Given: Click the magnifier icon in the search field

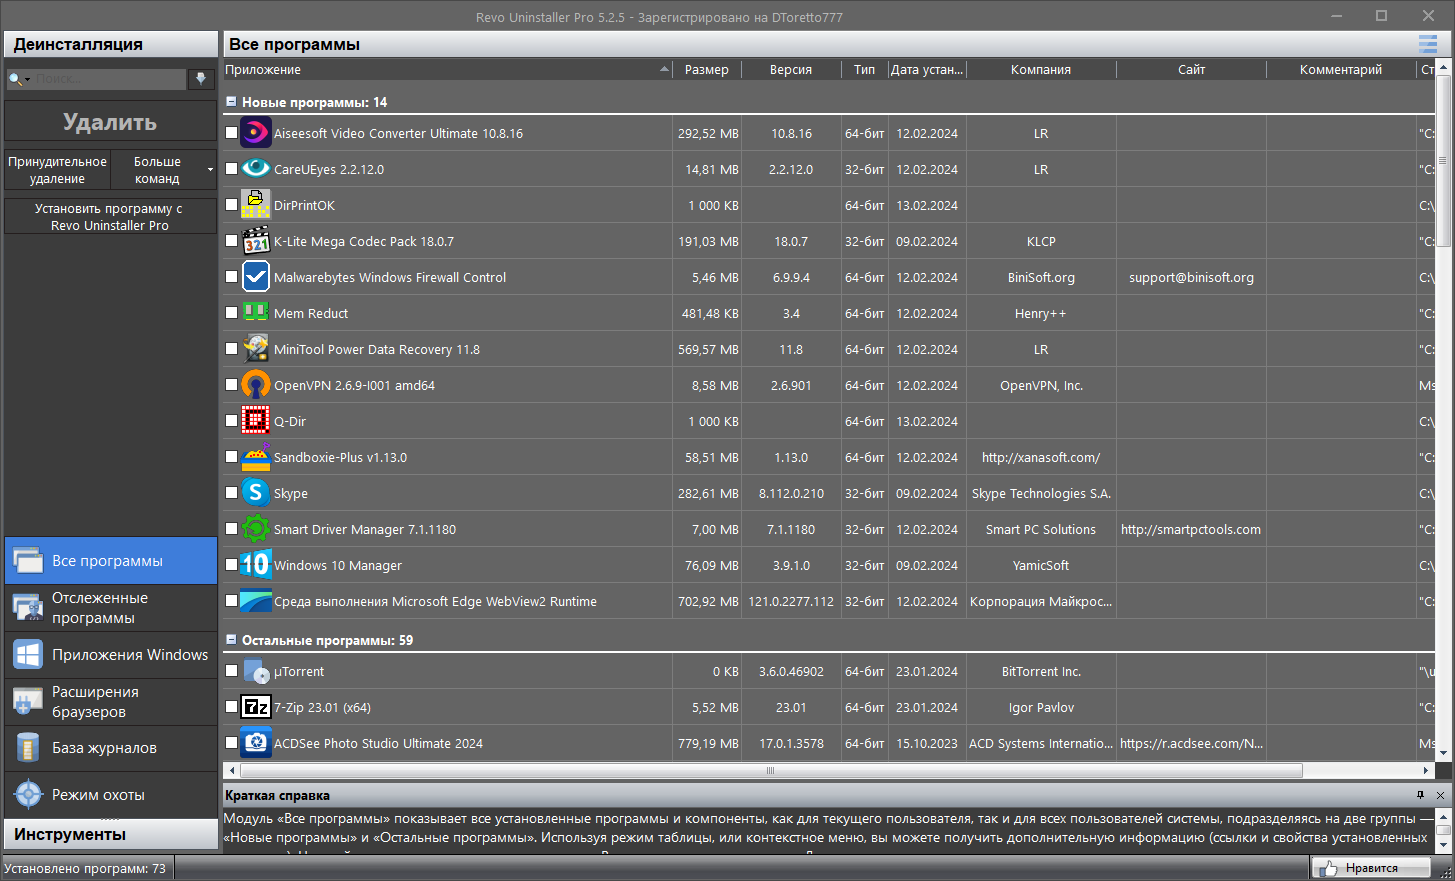Looking at the screenshot, I should (x=16, y=77).
